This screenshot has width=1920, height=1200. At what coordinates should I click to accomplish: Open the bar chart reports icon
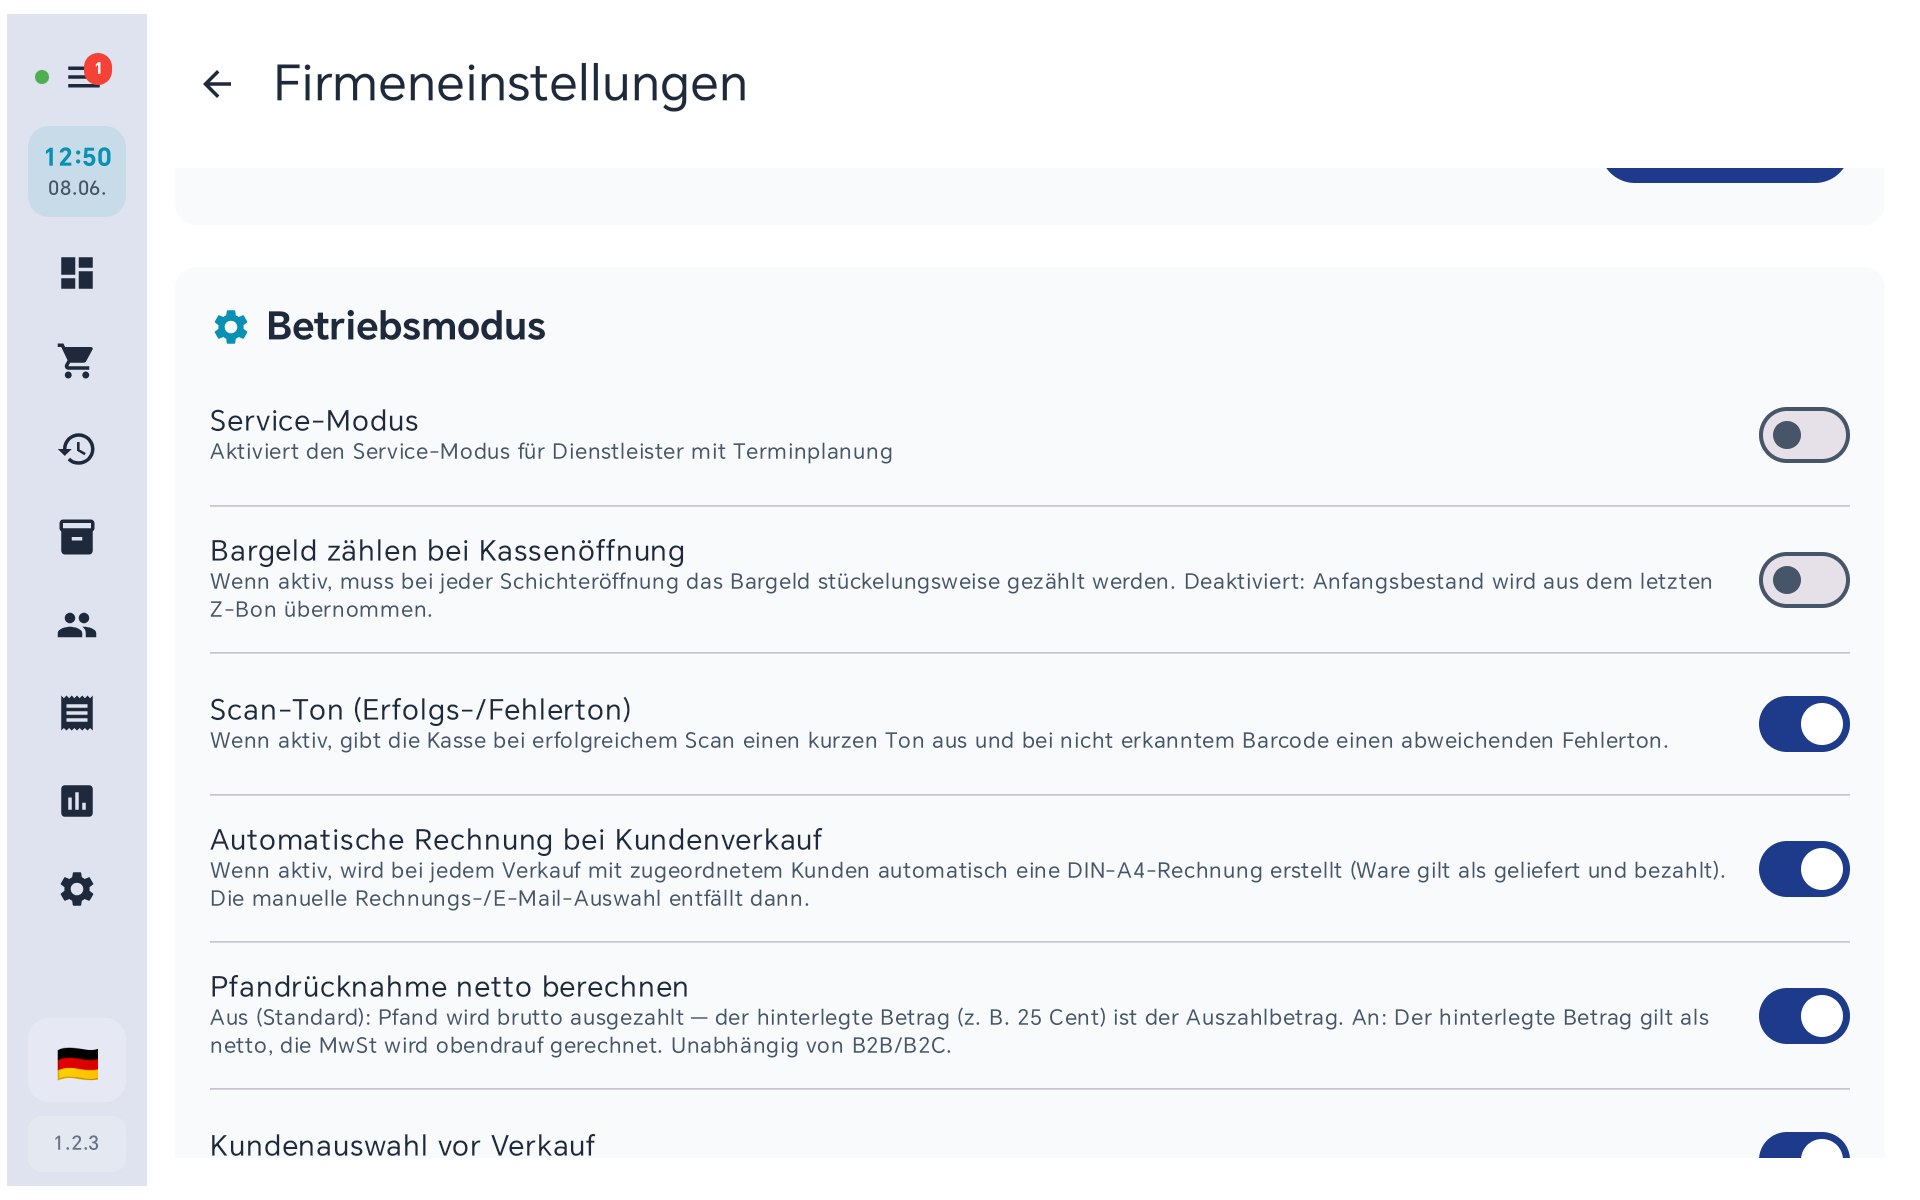[77, 801]
